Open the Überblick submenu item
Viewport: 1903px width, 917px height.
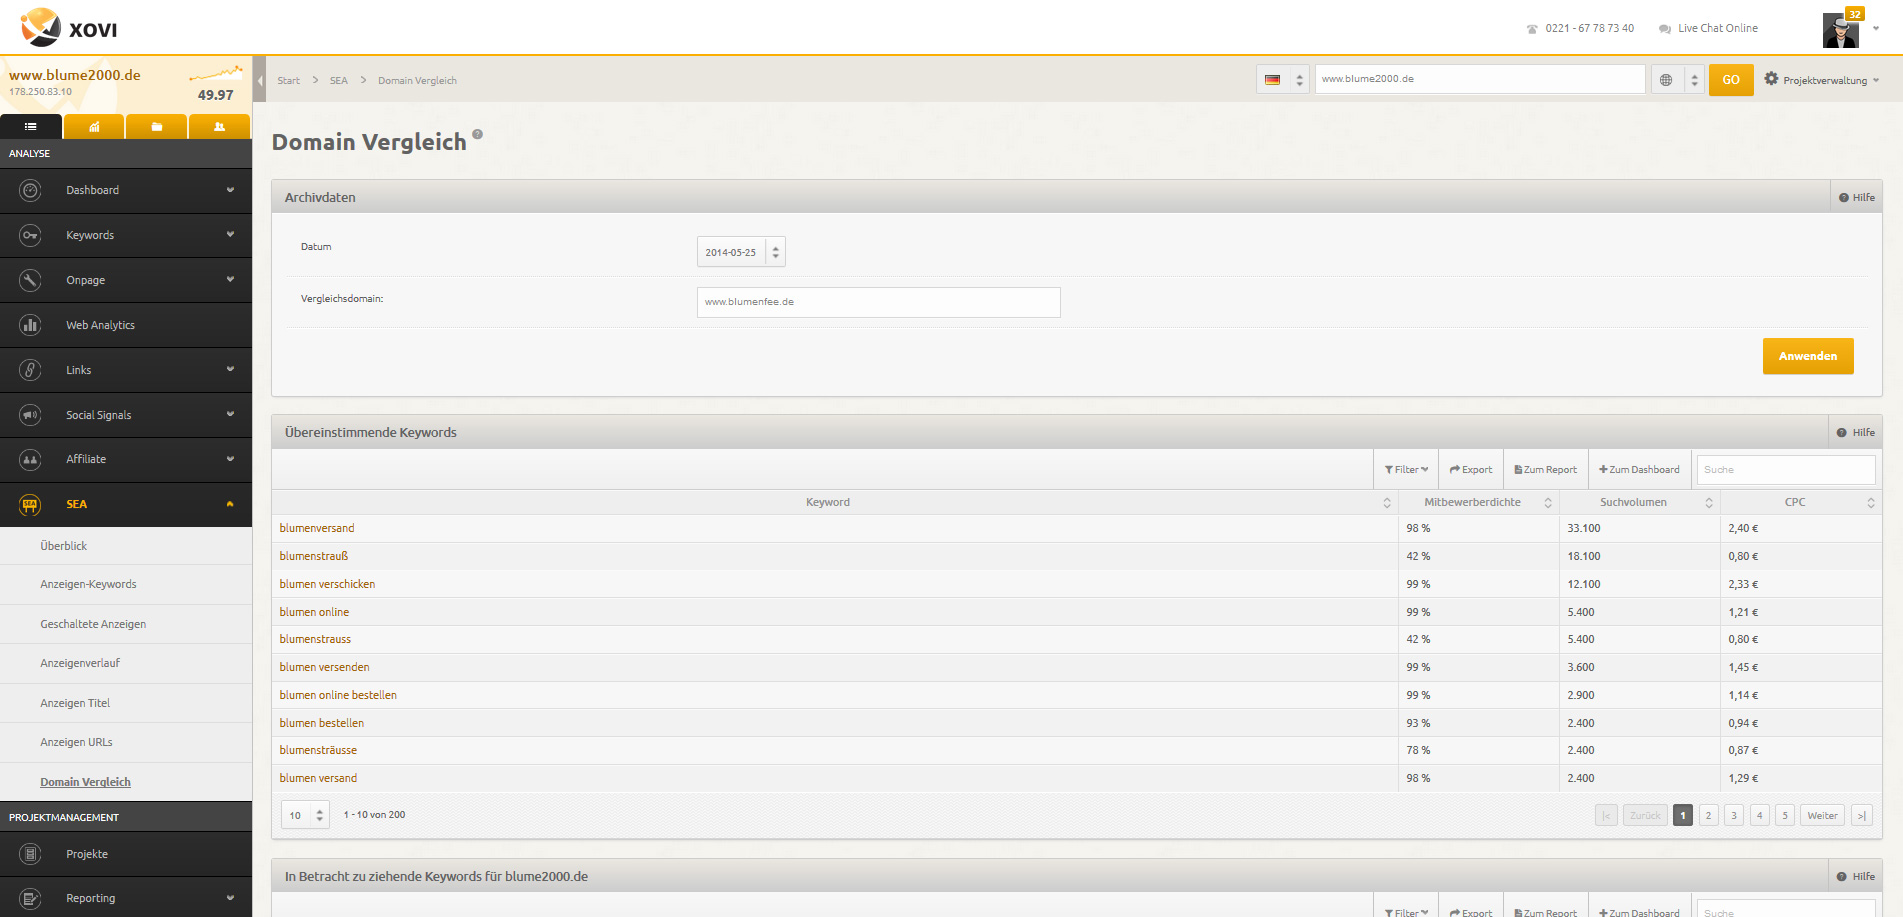point(126,546)
